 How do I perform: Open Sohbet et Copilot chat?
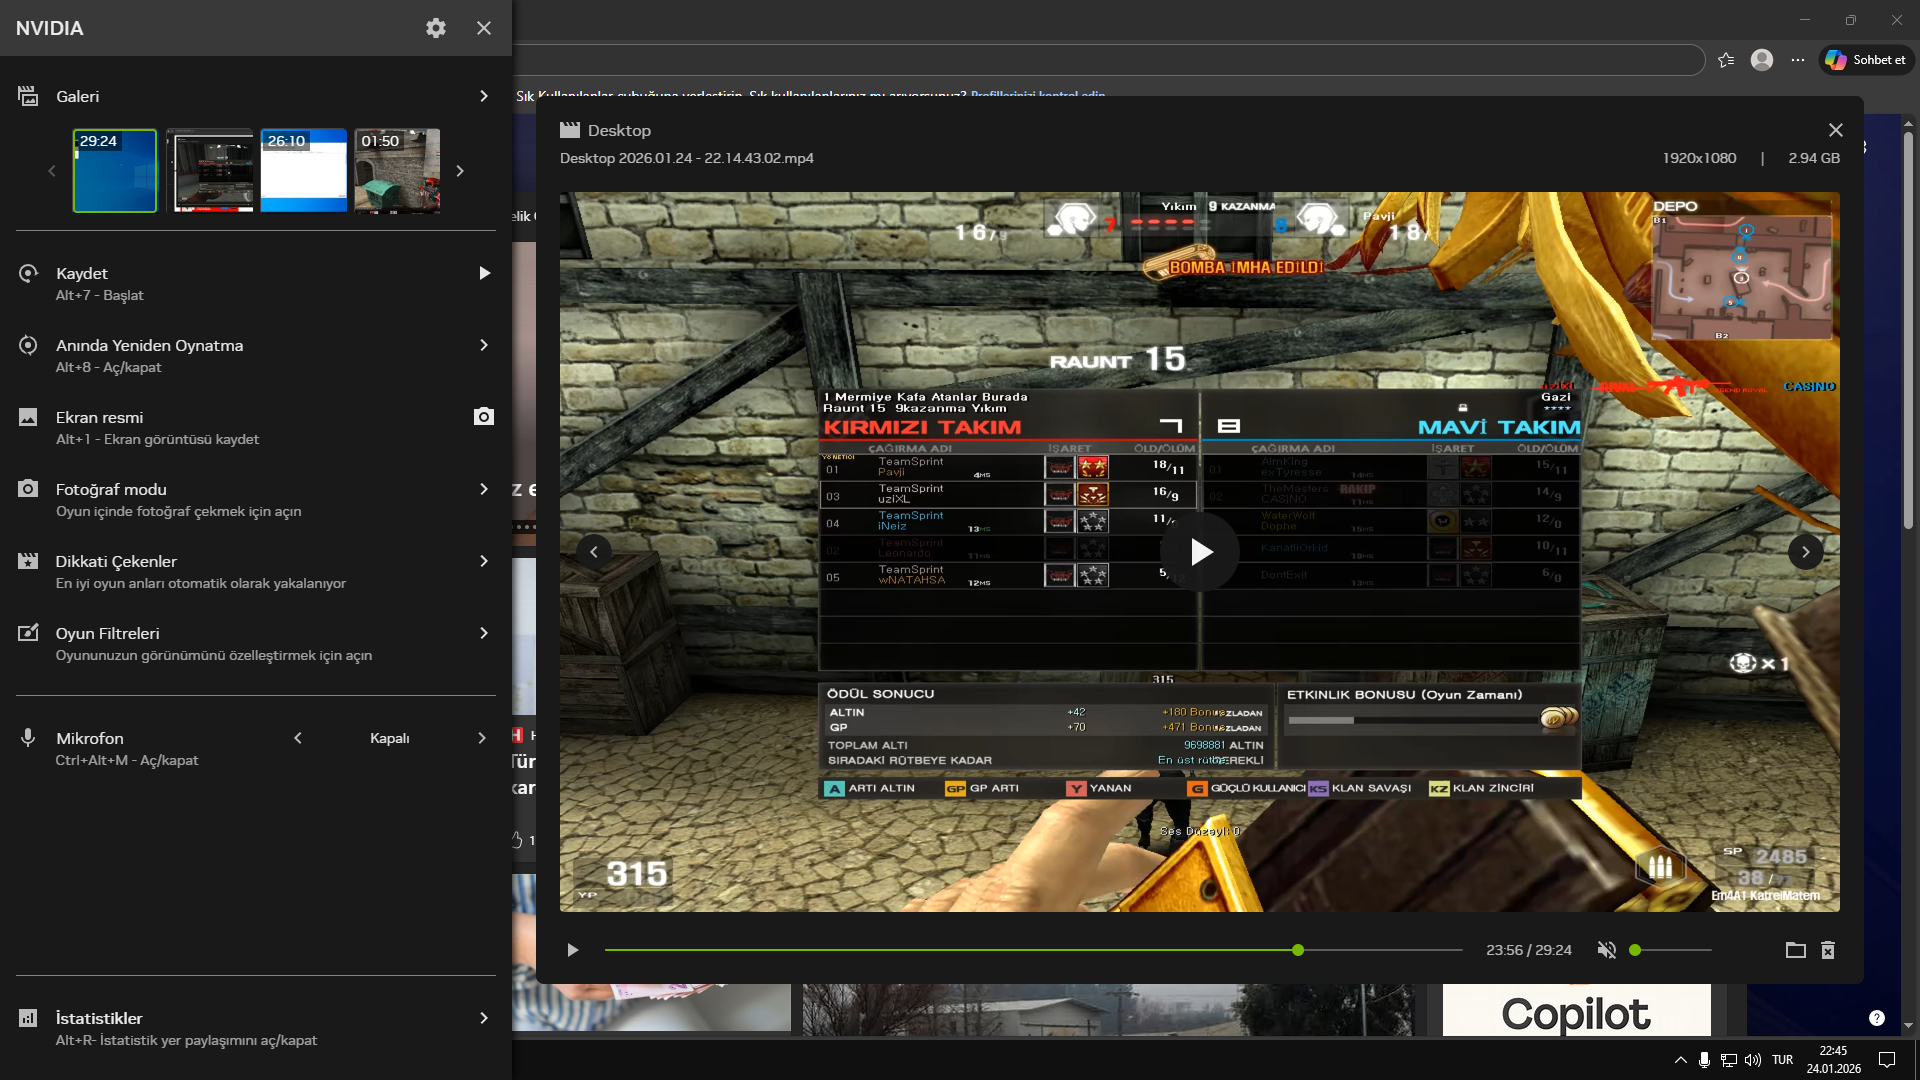[1866, 60]
